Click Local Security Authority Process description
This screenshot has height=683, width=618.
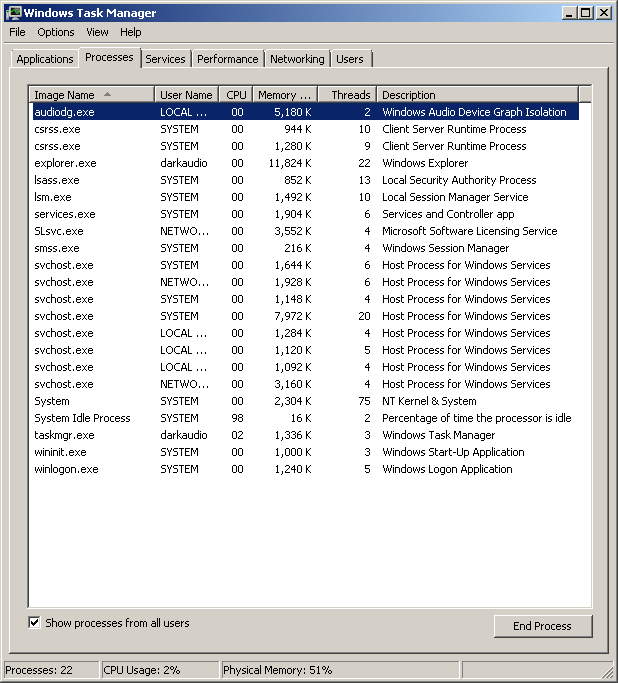pos(459,180)
